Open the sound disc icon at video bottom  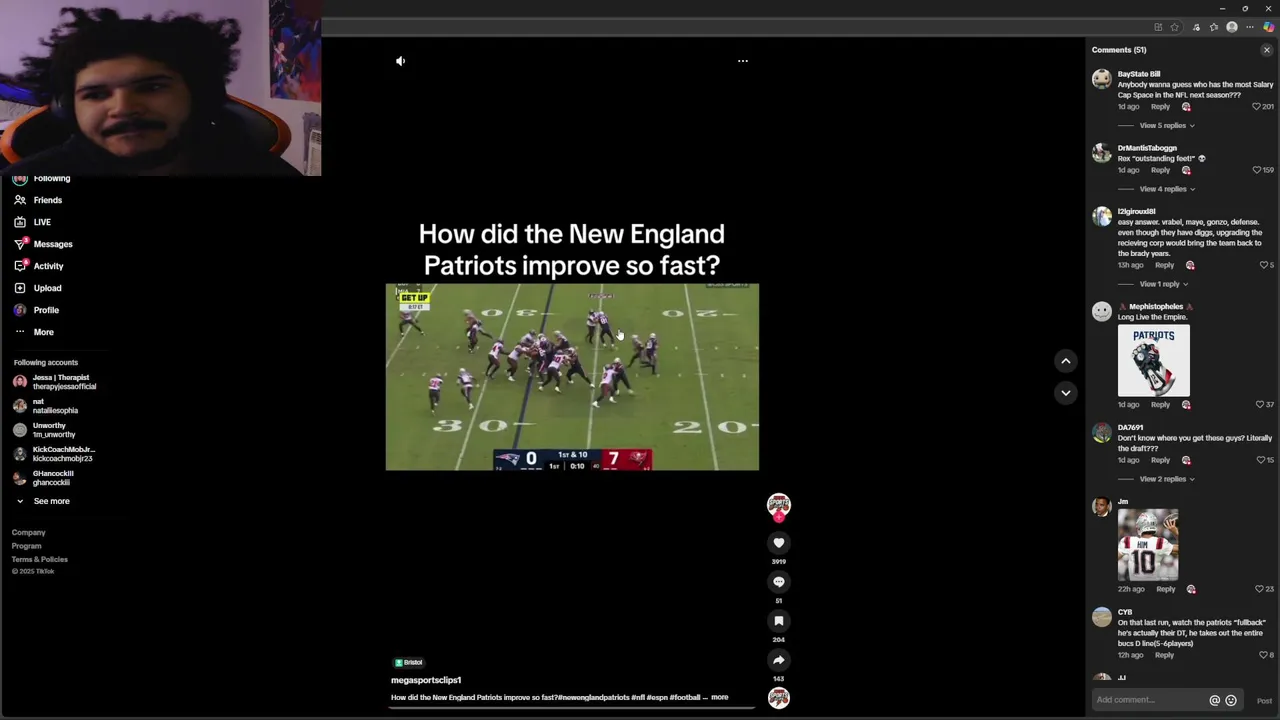coord(779,698)
